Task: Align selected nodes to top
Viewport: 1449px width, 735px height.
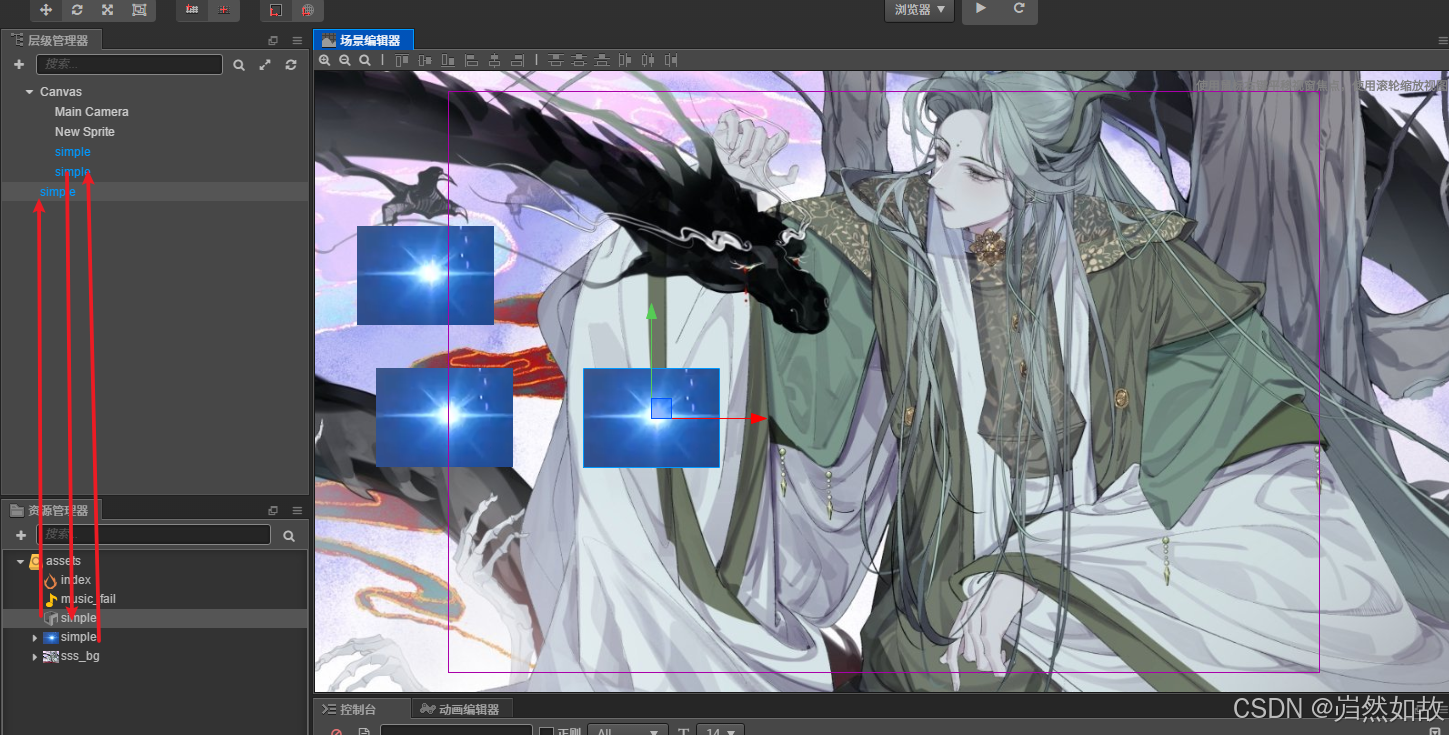Action: click(402, 61)
